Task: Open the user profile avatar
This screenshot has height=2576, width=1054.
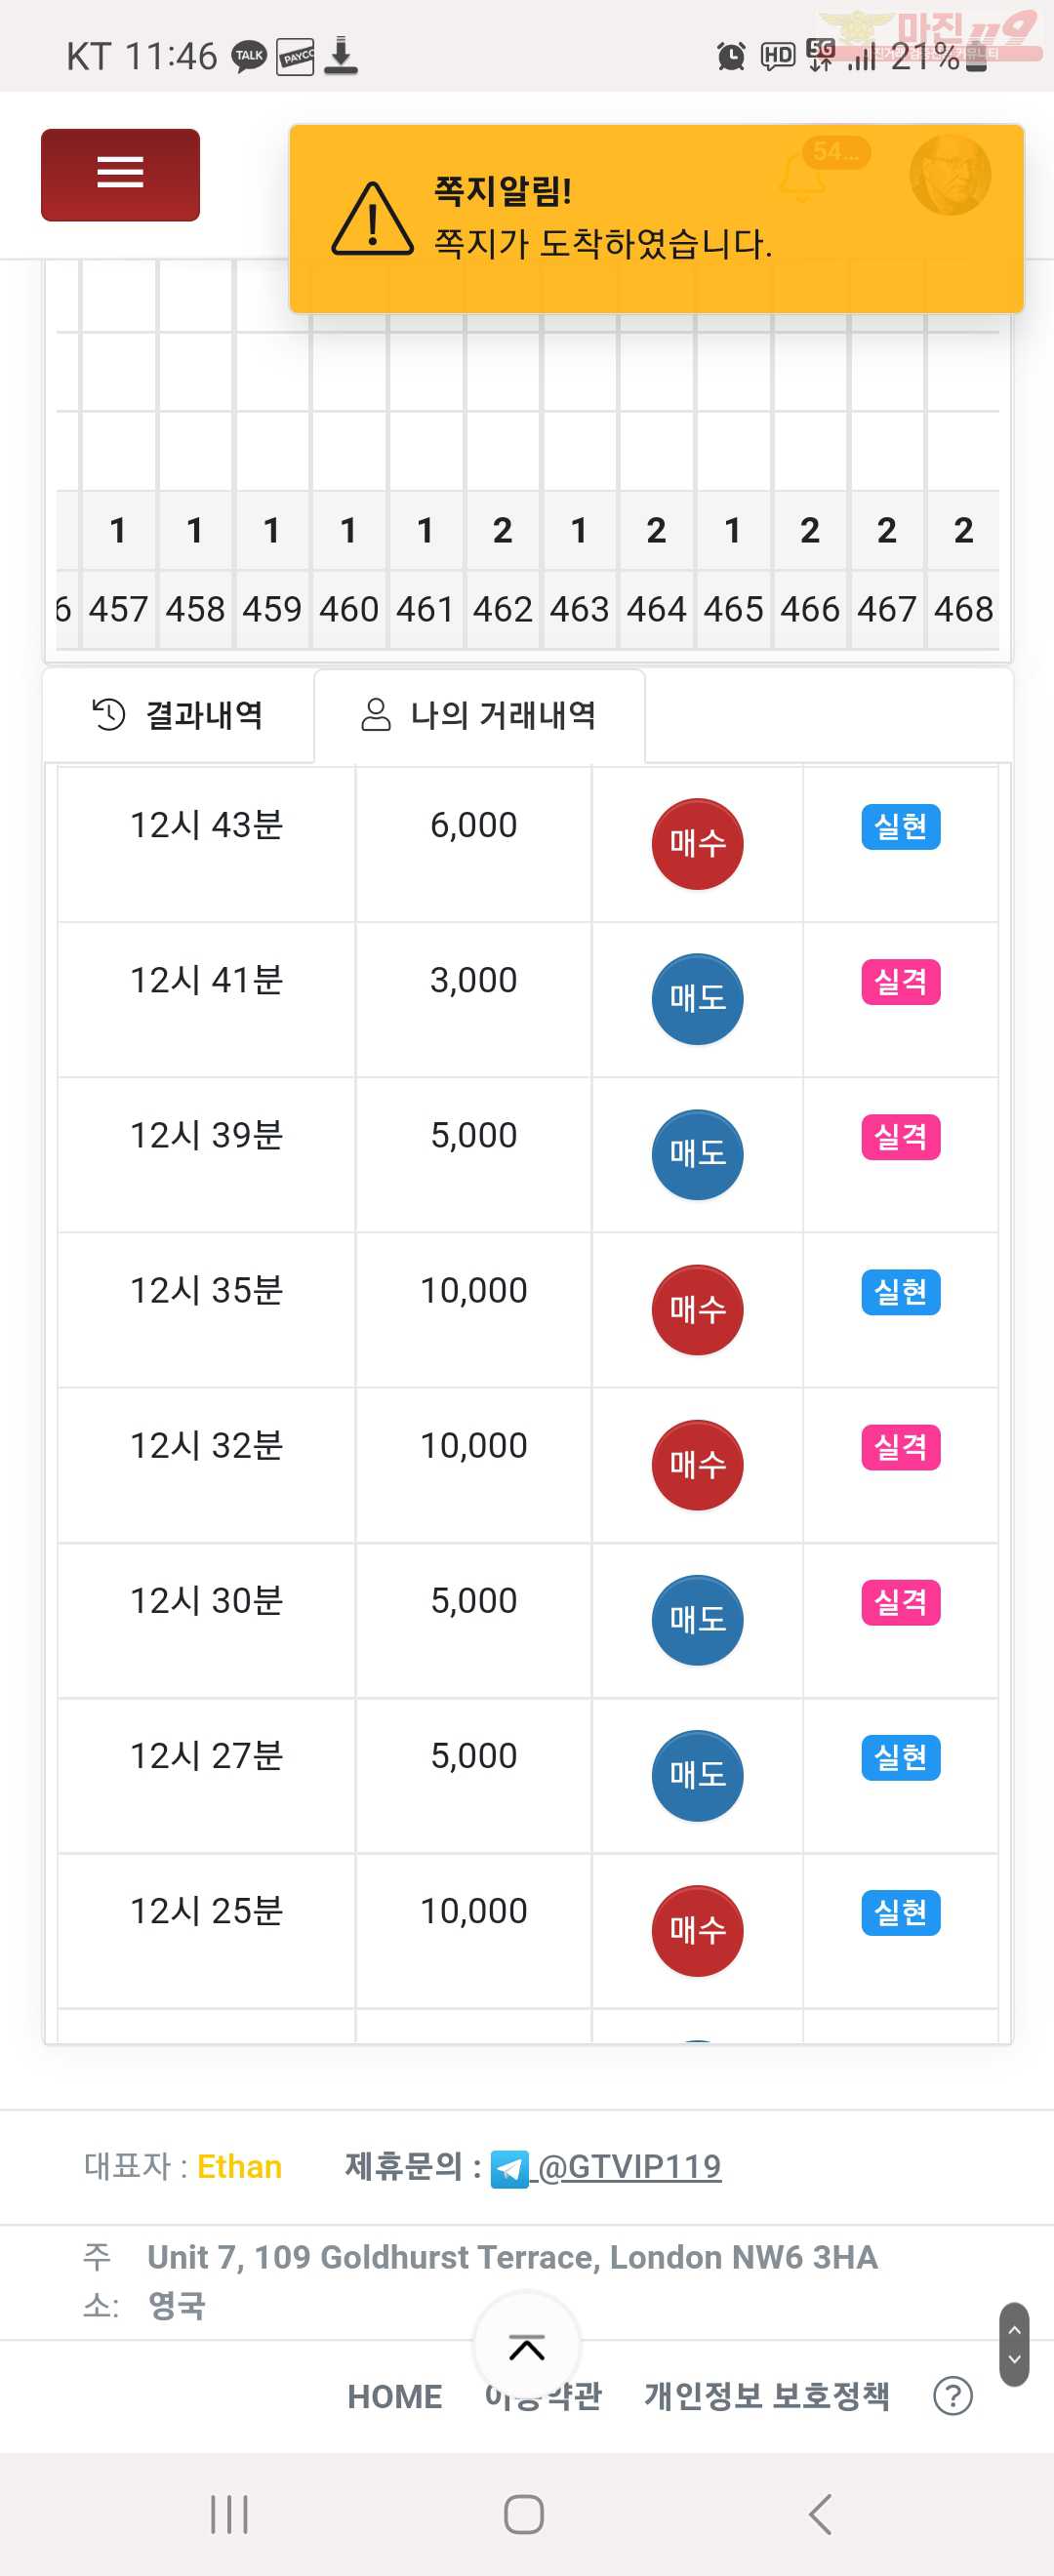Action: point(950,175)
